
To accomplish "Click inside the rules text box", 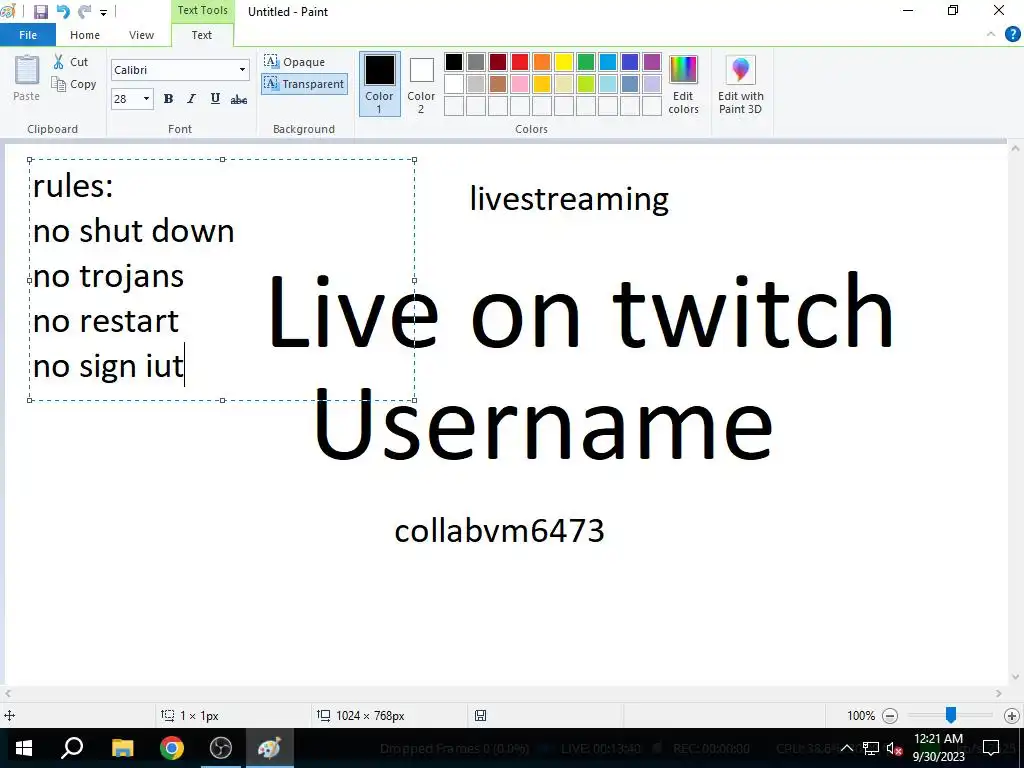I will (x=222, y=280).
